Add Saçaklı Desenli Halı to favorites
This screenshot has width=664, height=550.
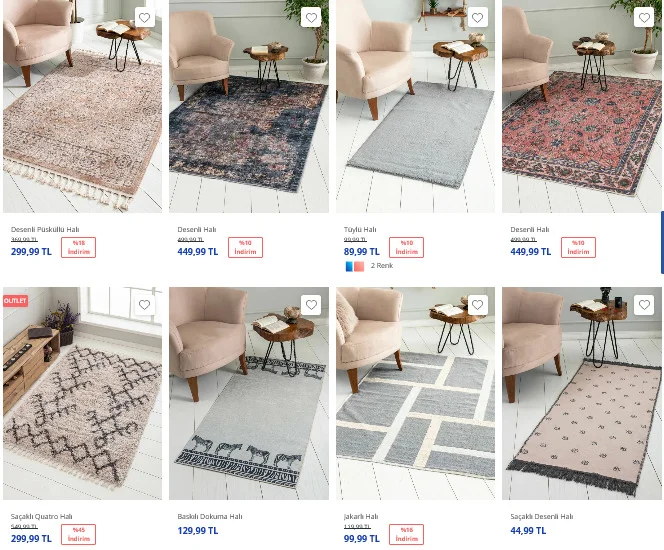pos(644,305)
